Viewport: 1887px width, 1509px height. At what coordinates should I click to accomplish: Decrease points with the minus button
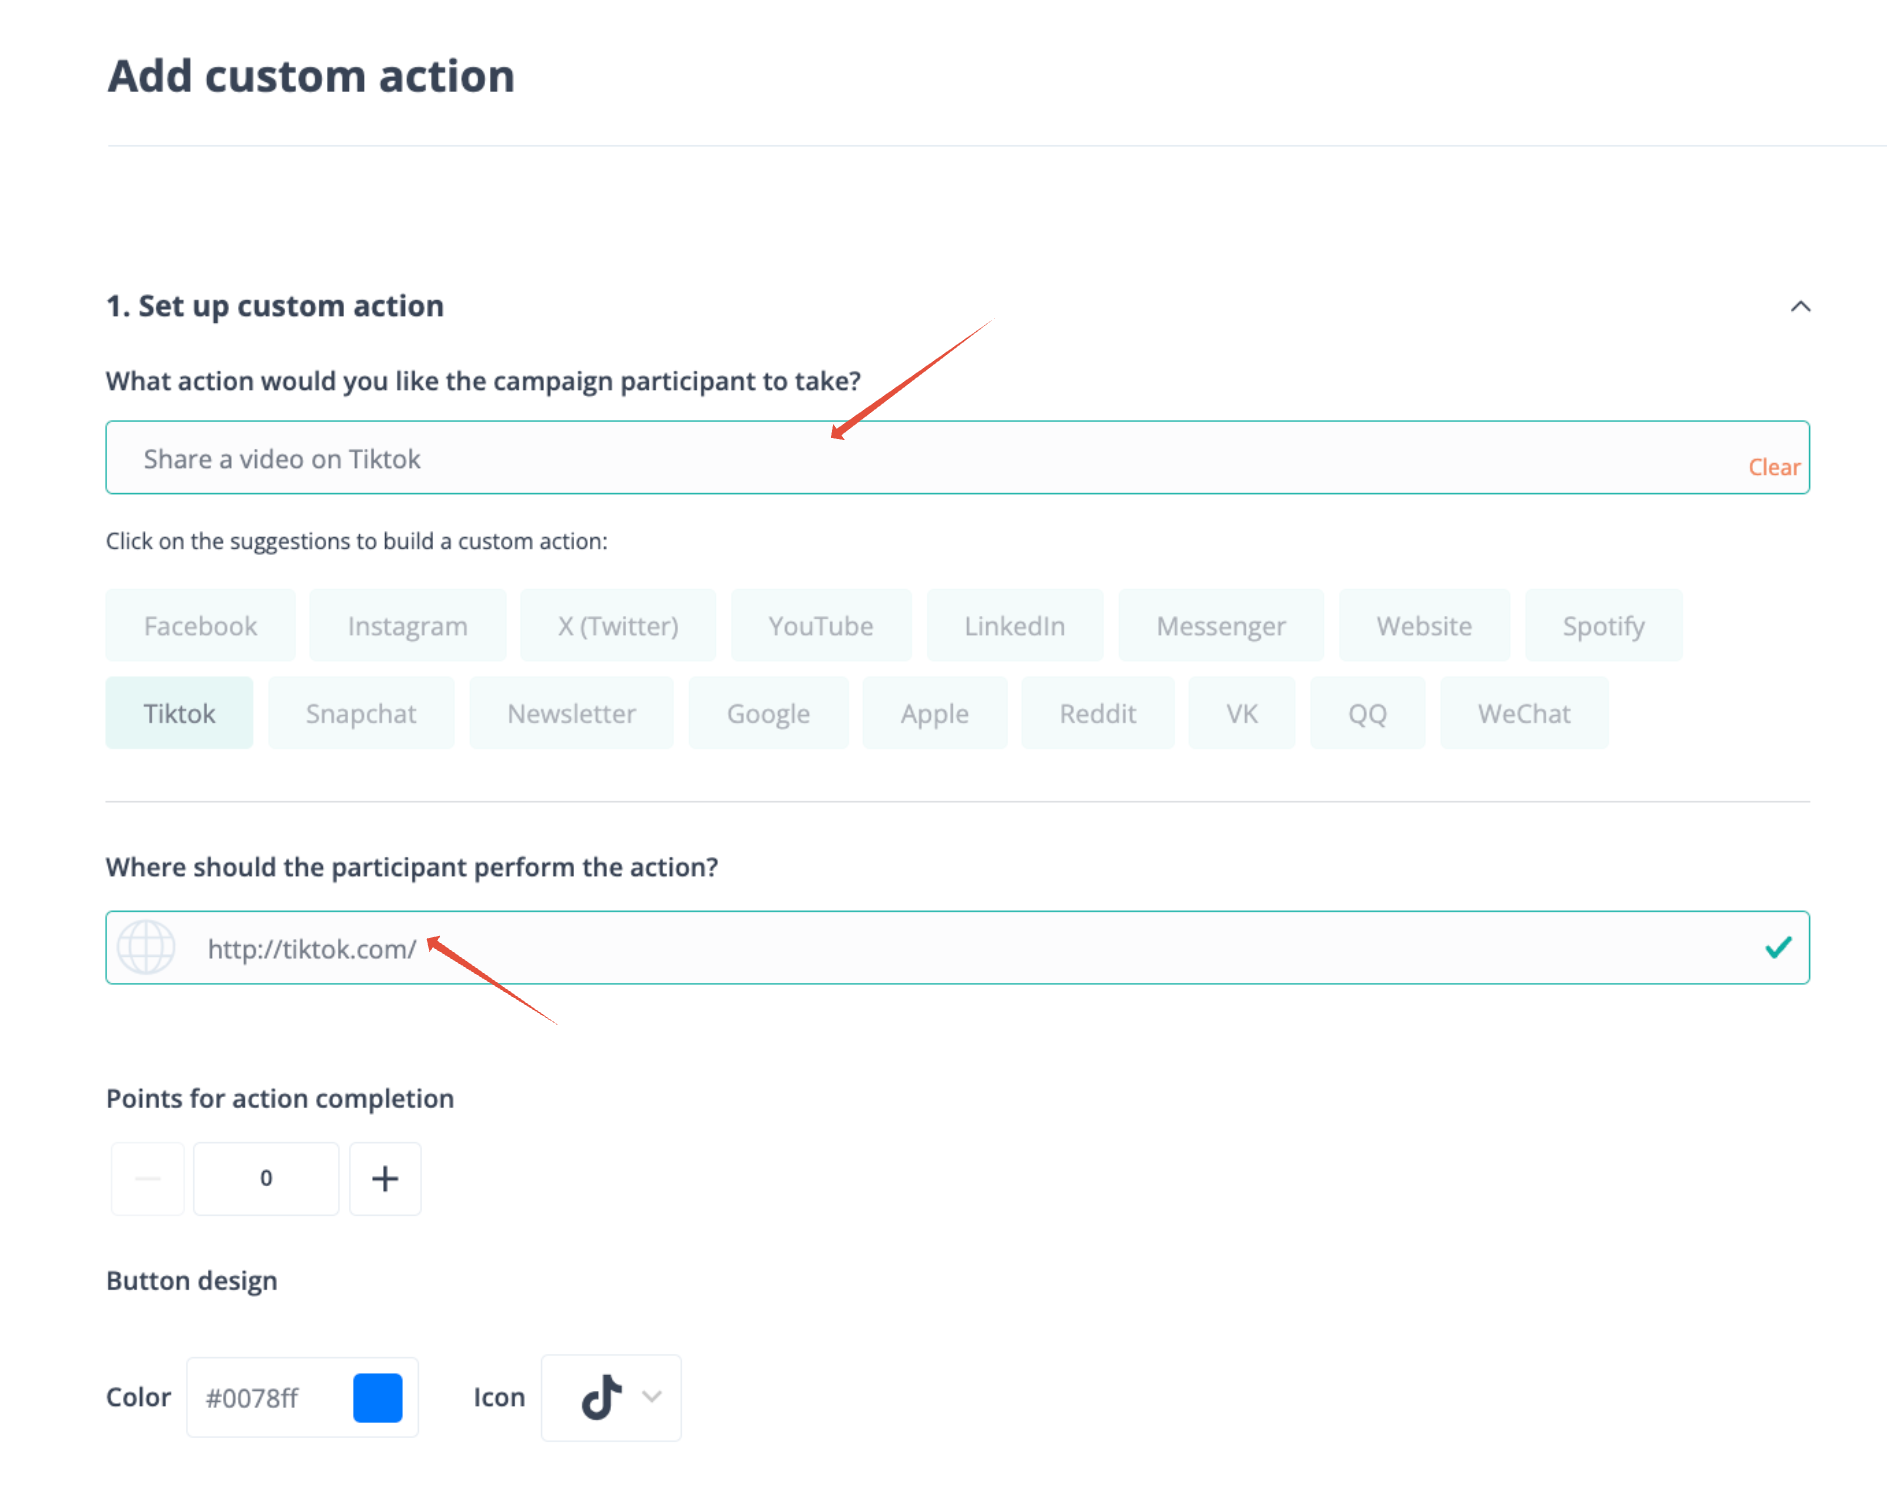click(148, 1178)
